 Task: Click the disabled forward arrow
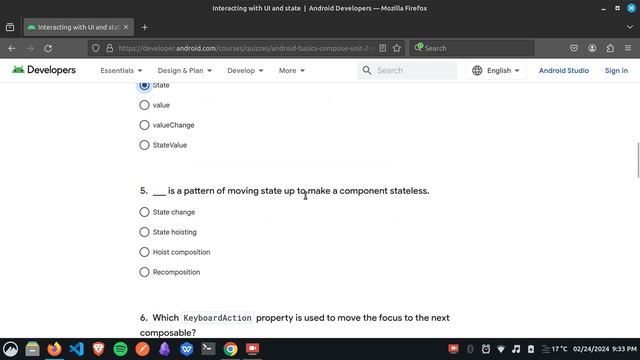pyautogui.click(x=30, y=48)
